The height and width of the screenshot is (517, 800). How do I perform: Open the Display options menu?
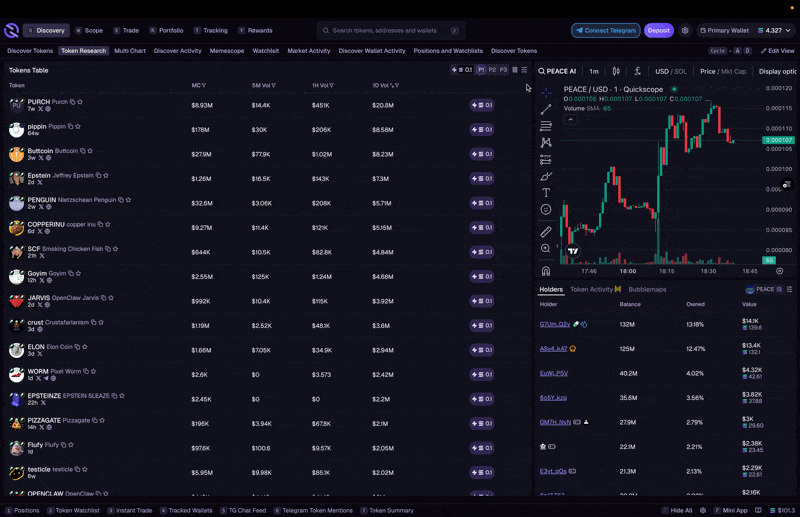[x=777, y=71]
